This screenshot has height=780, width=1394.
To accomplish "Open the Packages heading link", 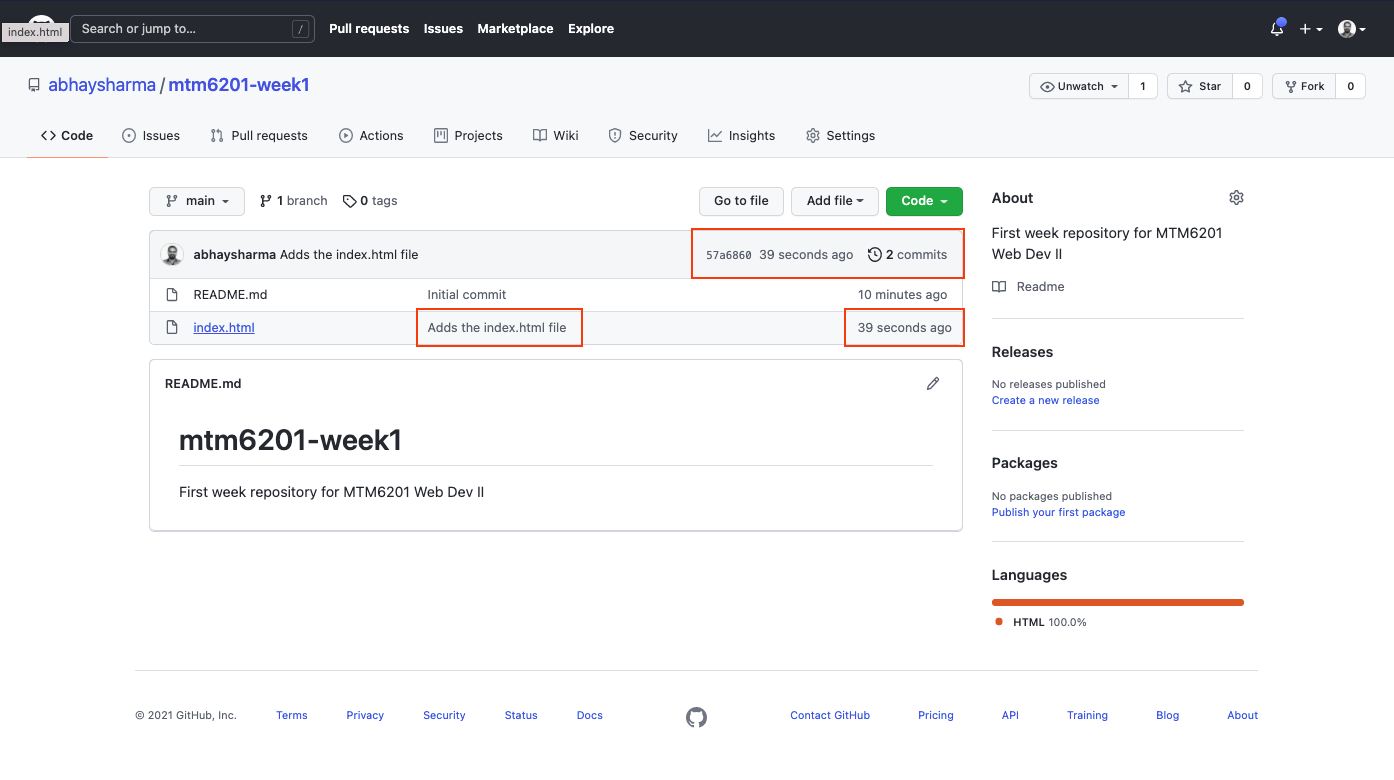I will (x=1024, y=463).
